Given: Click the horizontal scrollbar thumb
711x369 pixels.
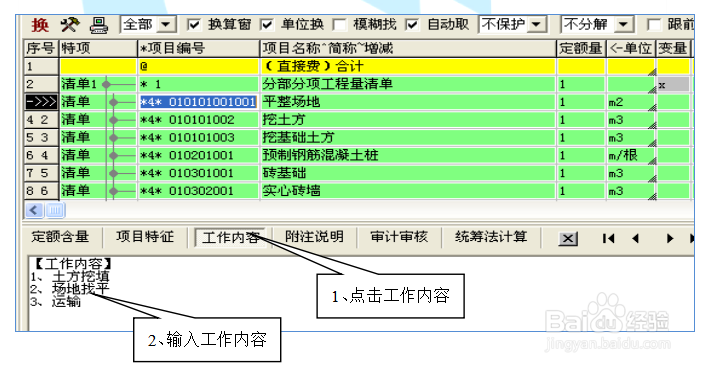Looking at the screenshot, I should tap(55, 210).
